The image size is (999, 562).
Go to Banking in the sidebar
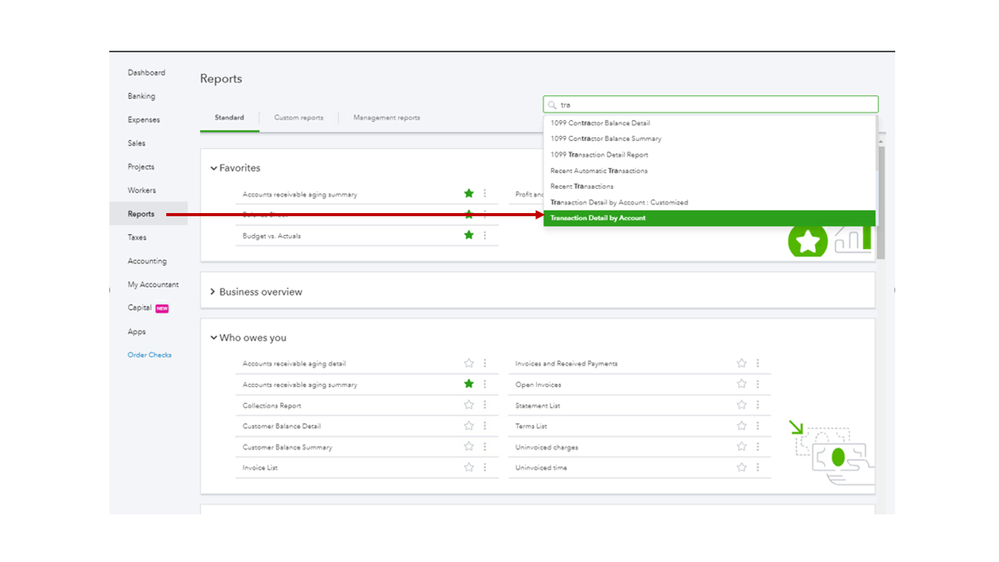(x=142, y=96)
